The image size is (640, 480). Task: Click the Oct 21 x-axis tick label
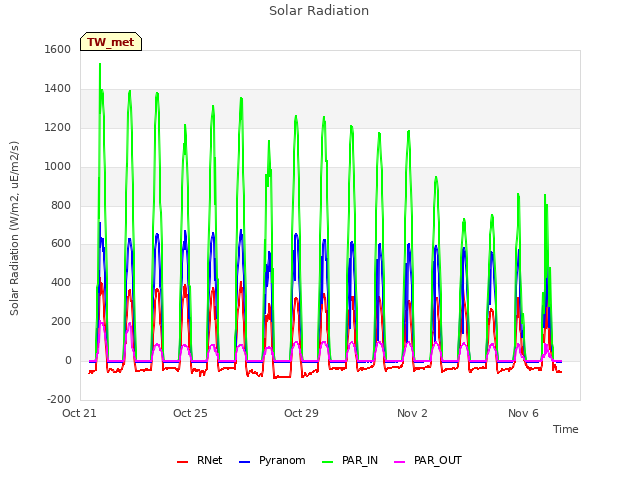pos(79,413)
